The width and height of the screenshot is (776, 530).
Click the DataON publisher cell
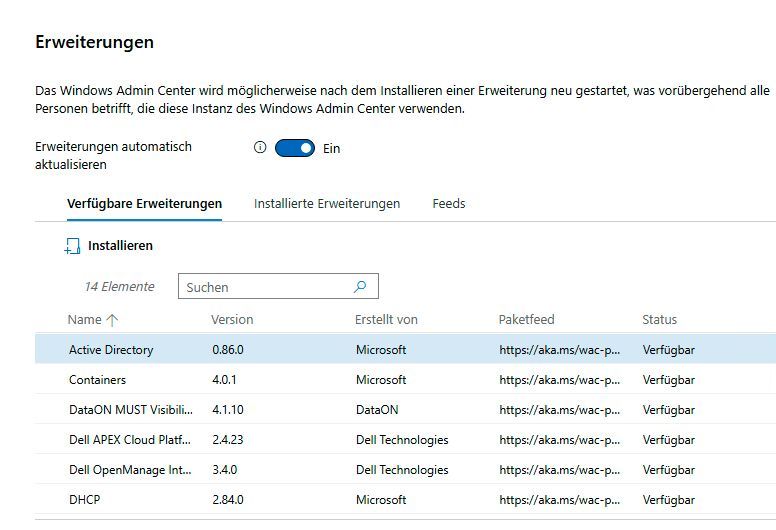point(377,410)
